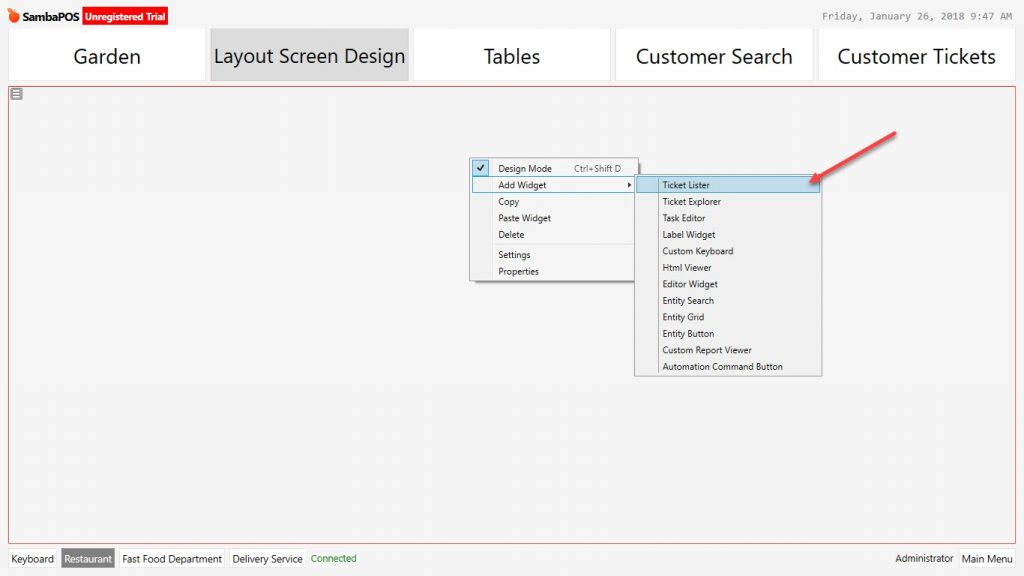1024x576 pixels.
Task: Switch to Delivery Service department
Action: click(x=267, y=558)
